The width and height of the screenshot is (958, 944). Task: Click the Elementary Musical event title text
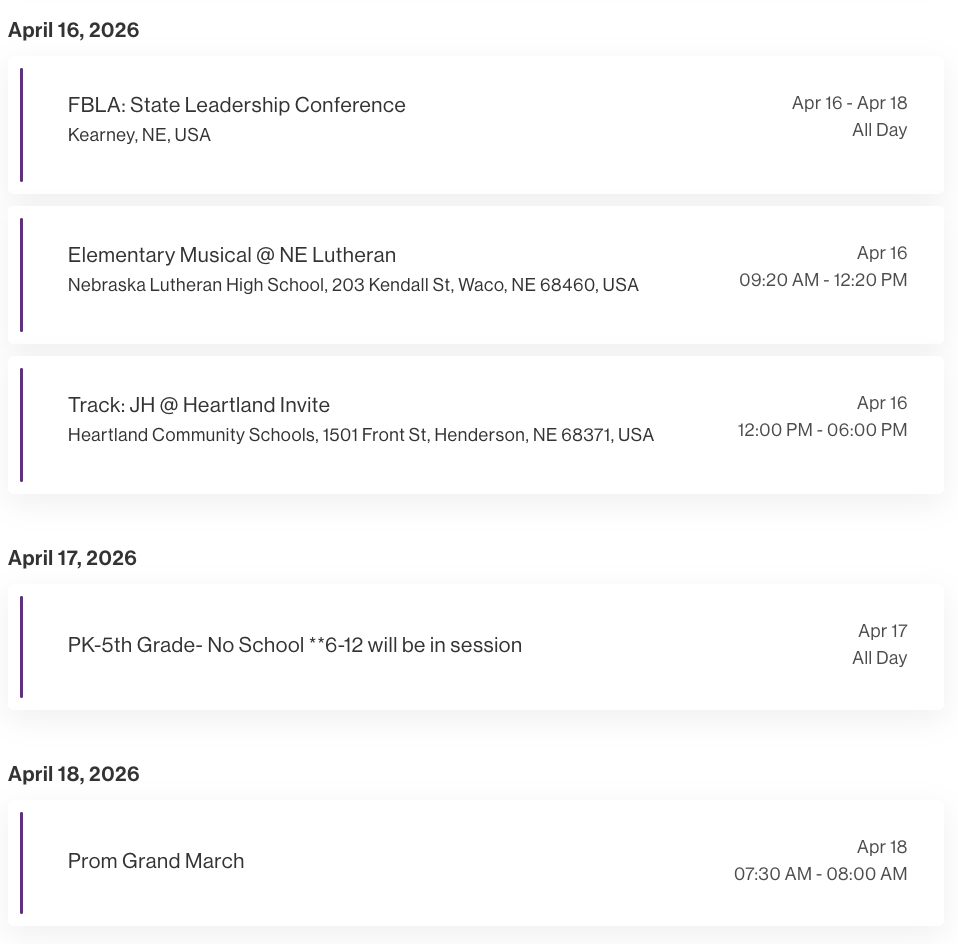click(232, 255)
